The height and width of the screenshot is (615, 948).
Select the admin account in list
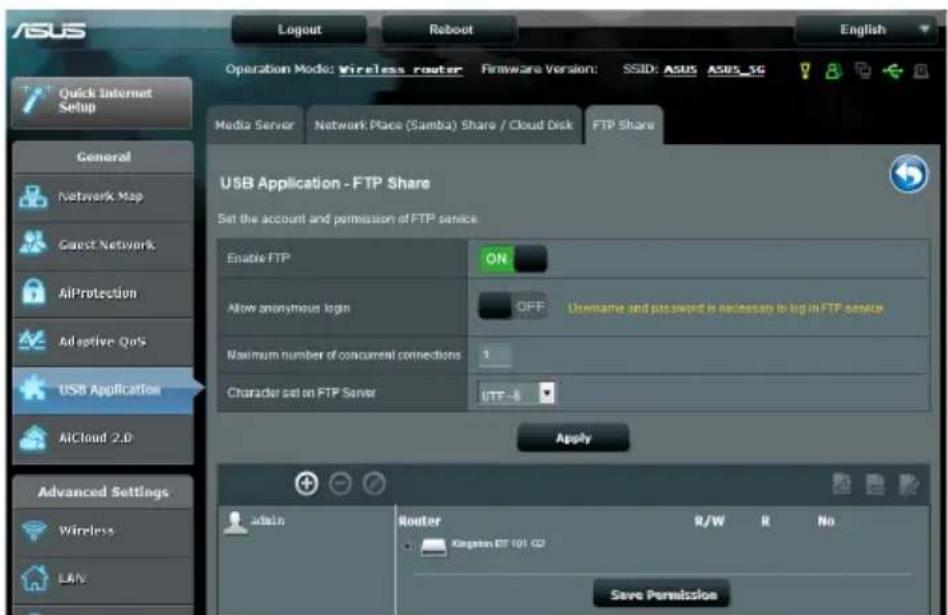254,522
